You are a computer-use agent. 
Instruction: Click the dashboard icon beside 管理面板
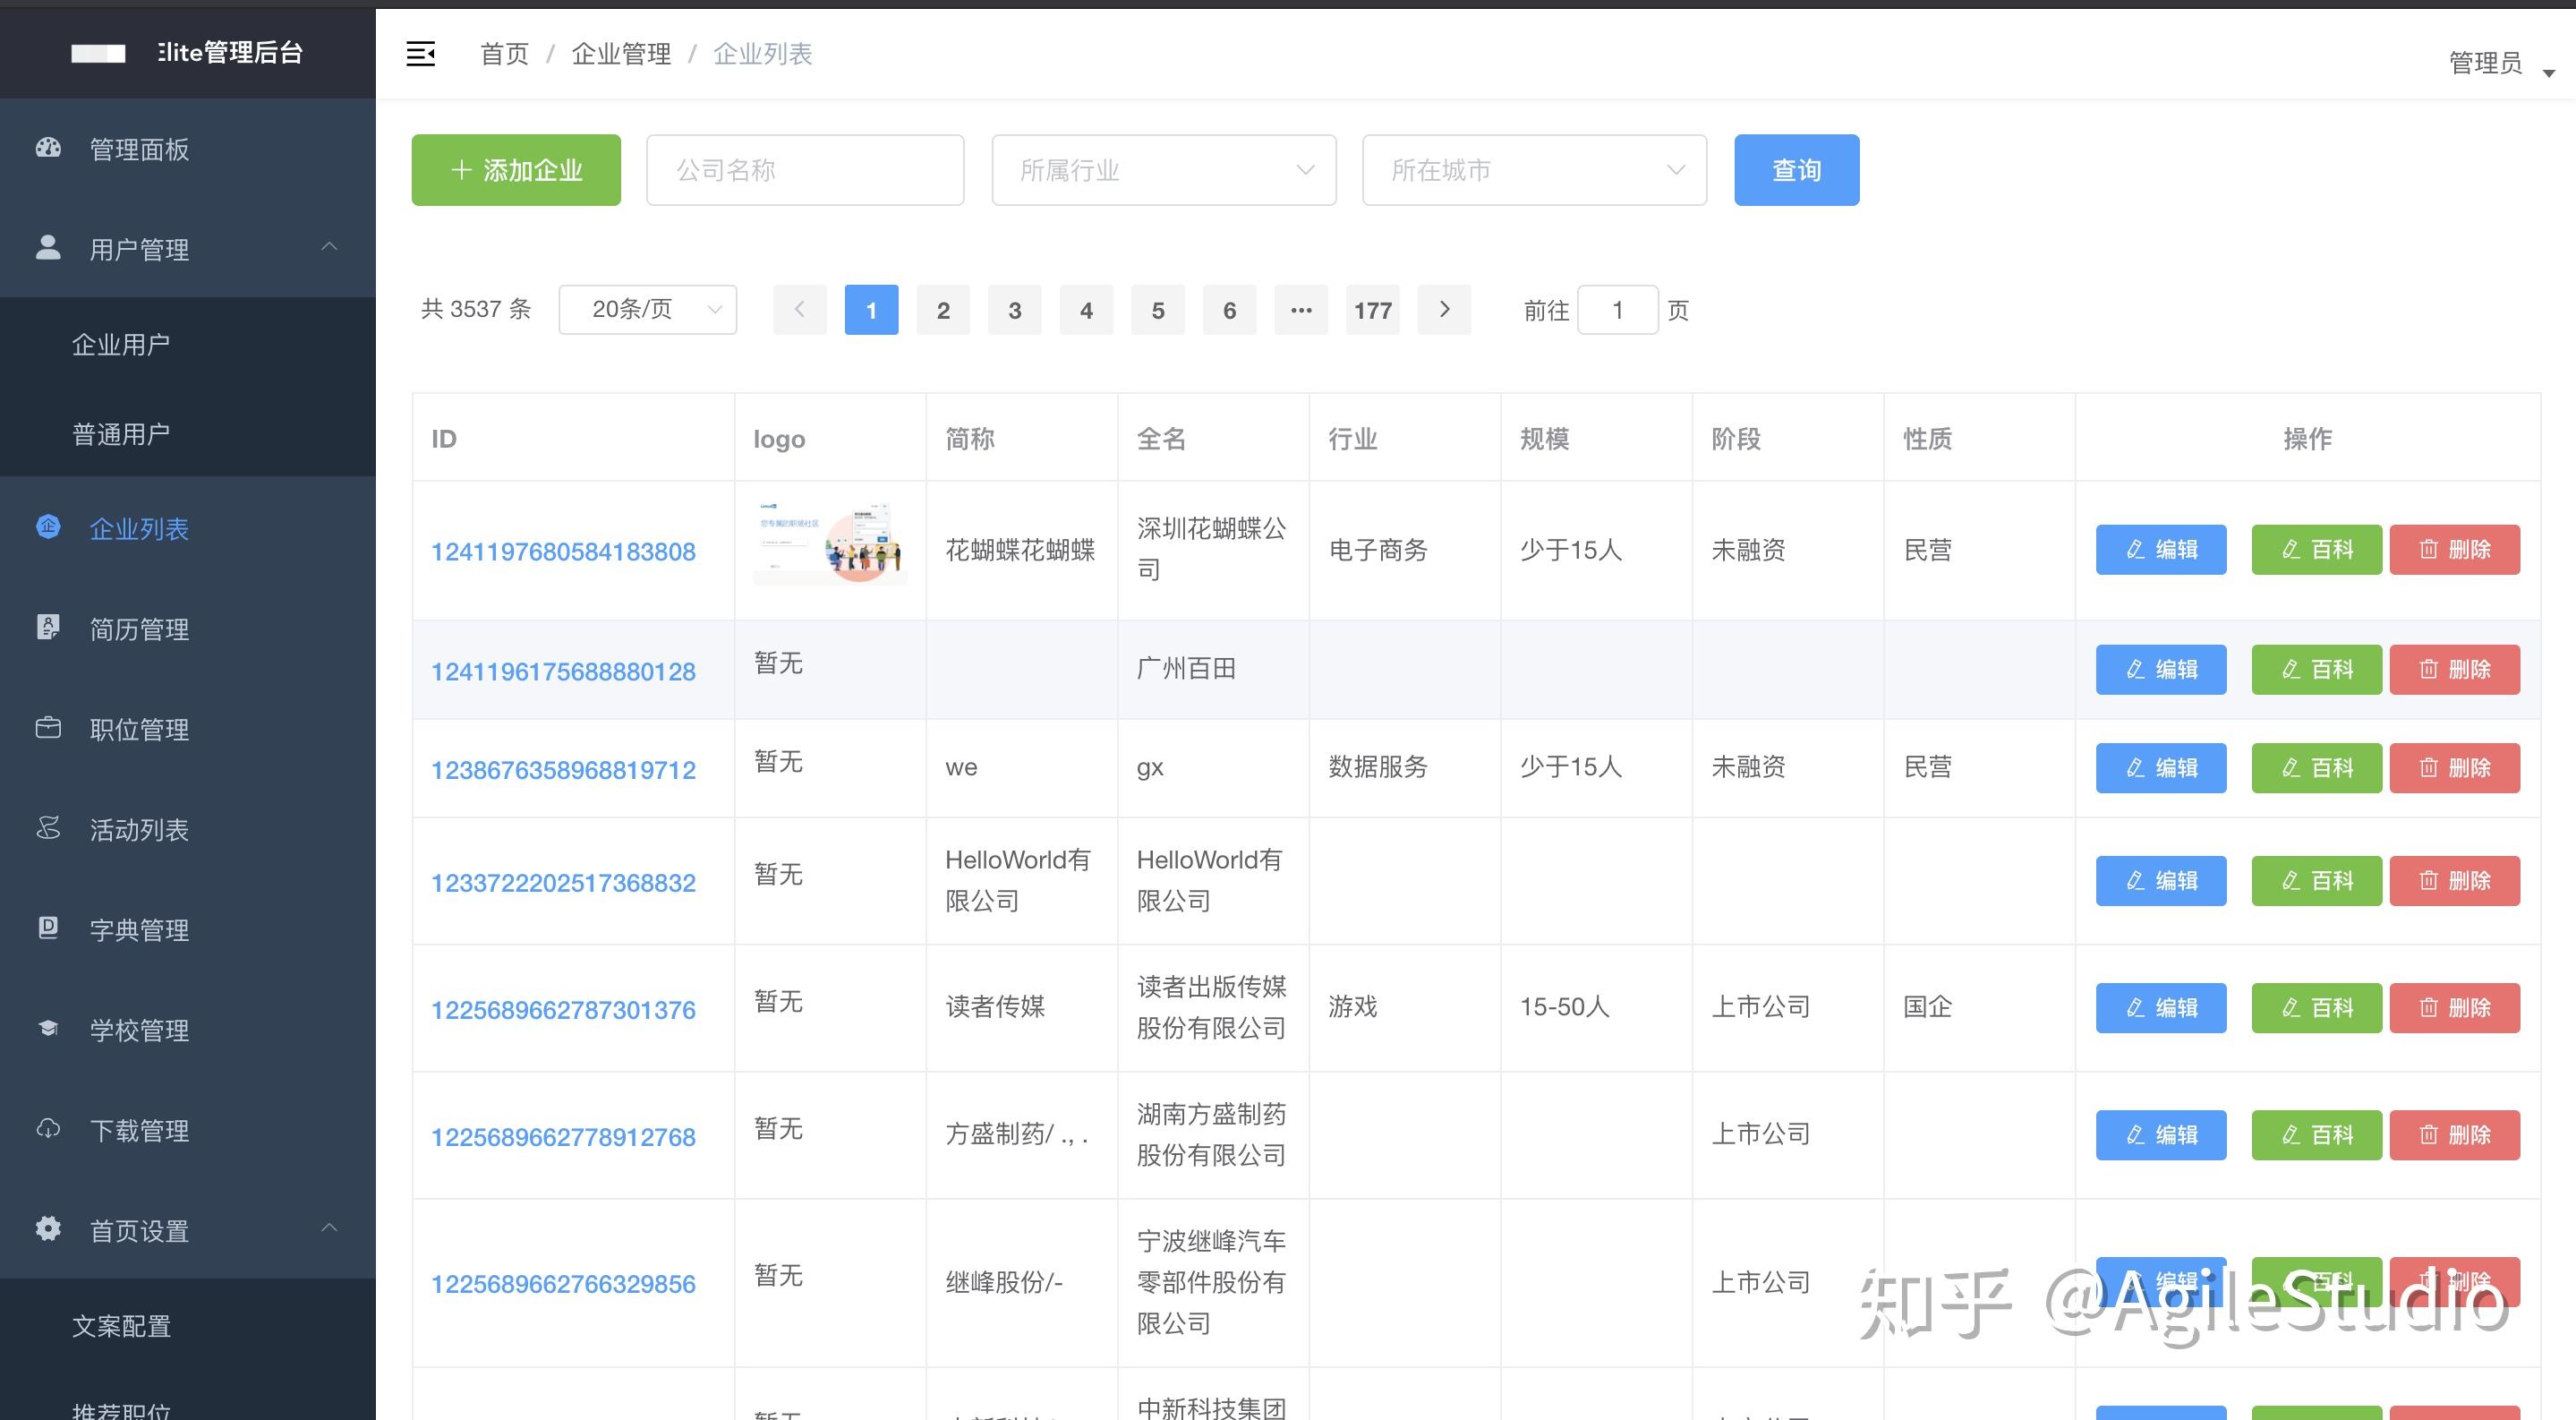(48, 148)
